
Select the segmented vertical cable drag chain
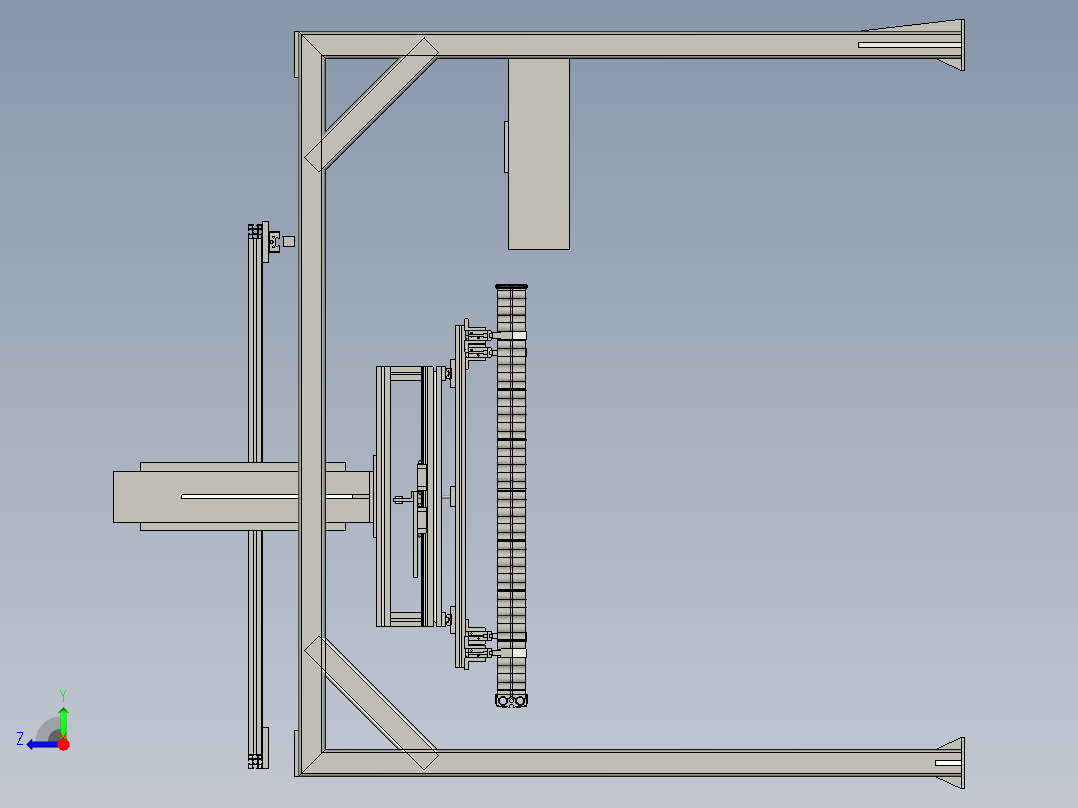pyautogui.click(x=512, y=495)
